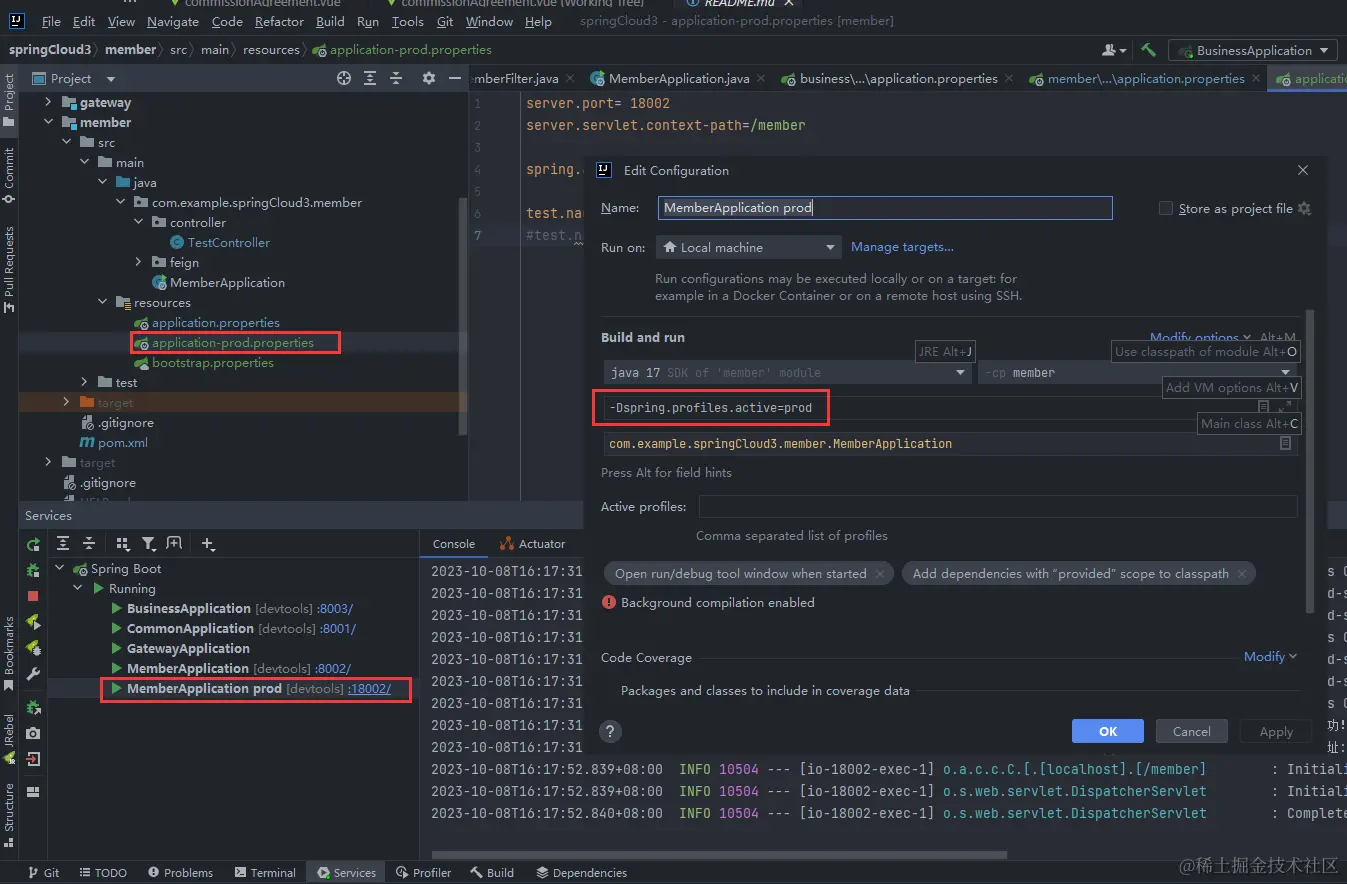This screenshot has width=1347, height=884.
Task: Open the Code Coverage Modify dropdown
Action: 1270,657
